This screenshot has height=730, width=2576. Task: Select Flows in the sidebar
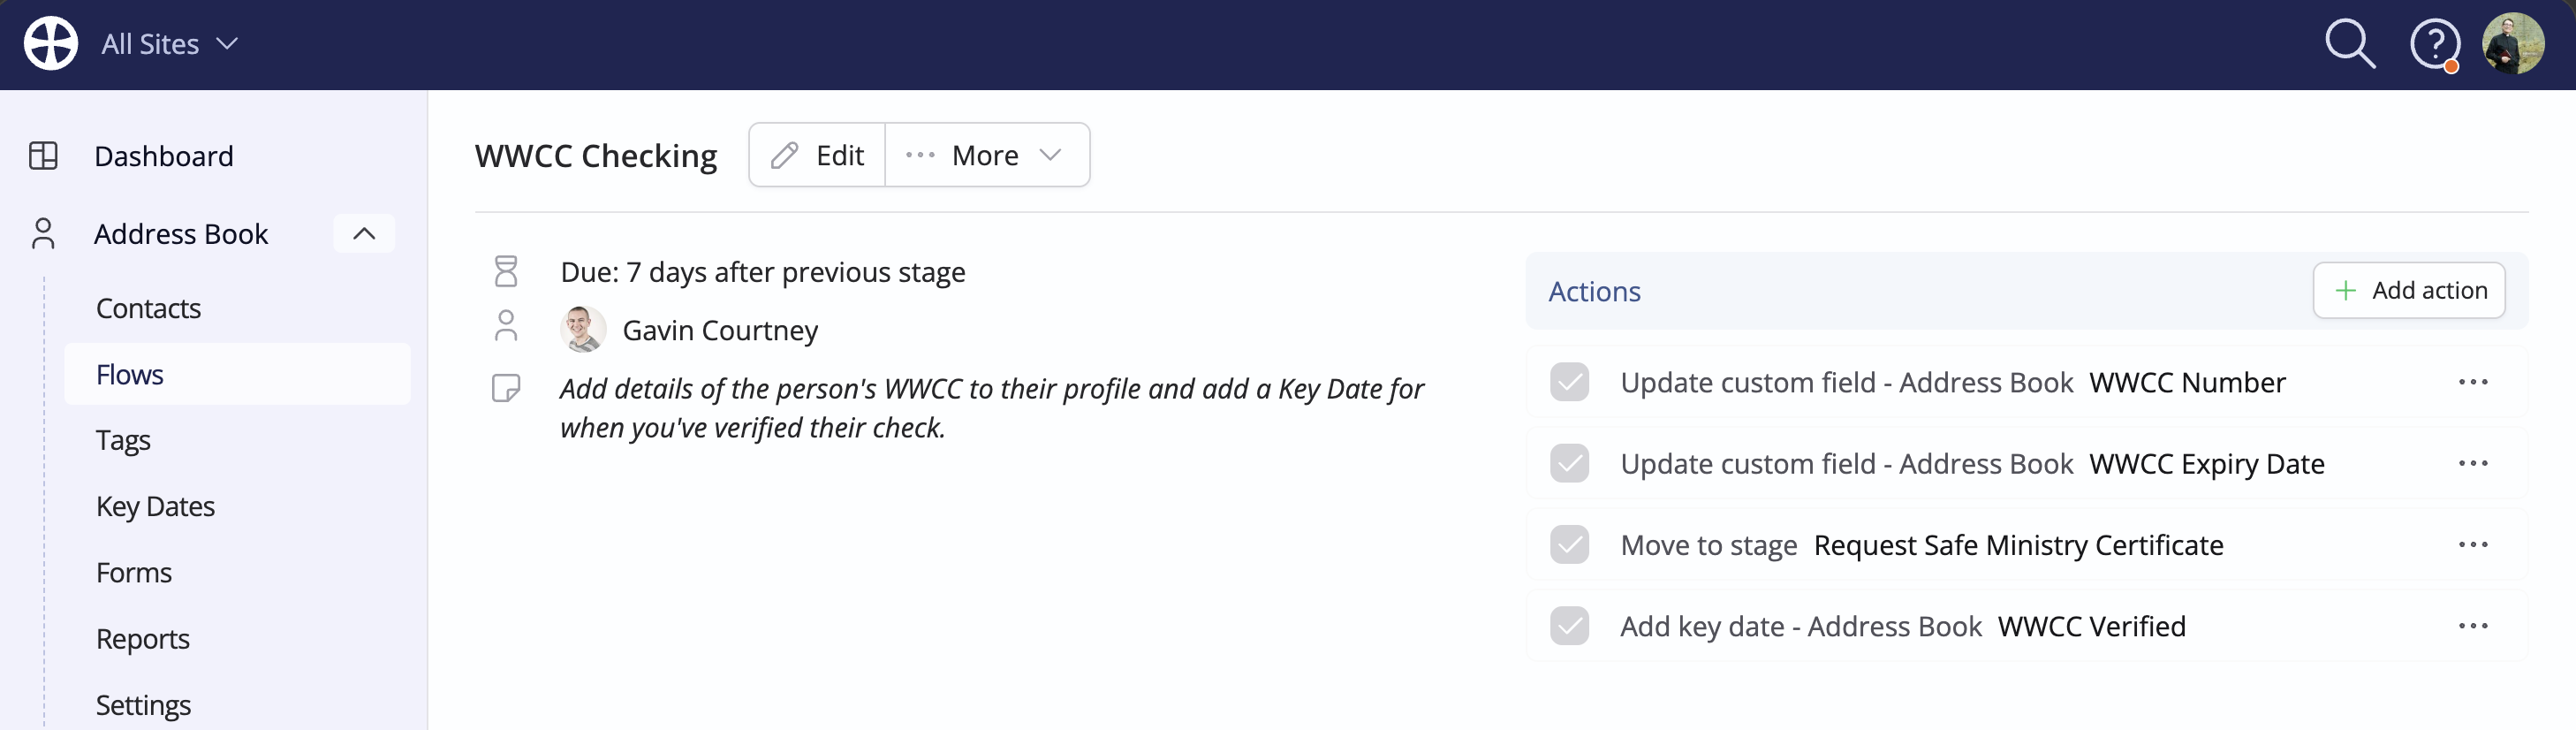pos(237,374)
